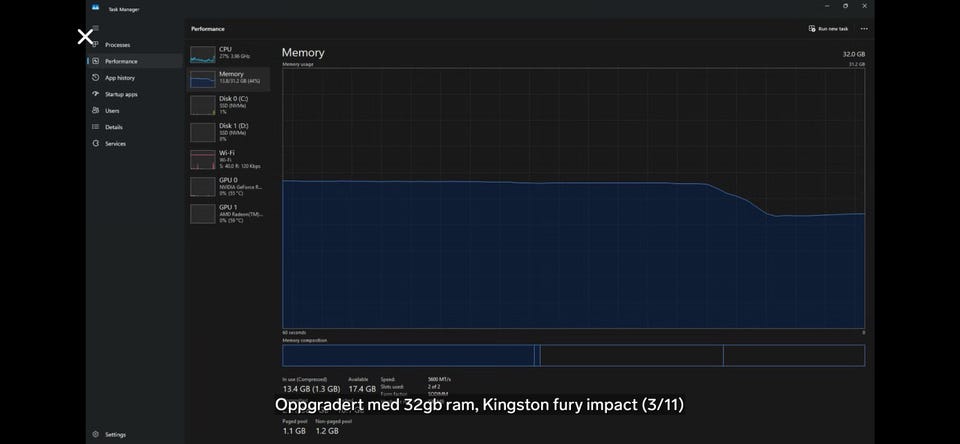
Task: Click the in-use segment of memory composition
Action: pyautogui.click(x=408, y=355)
